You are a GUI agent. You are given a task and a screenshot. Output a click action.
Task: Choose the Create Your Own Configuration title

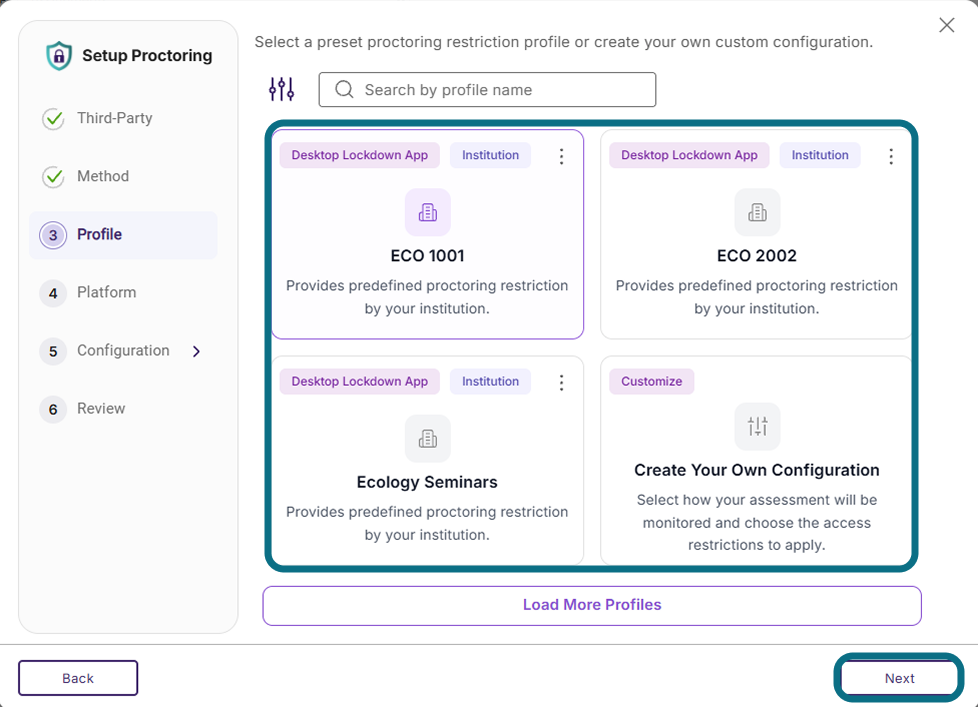point(757,470)
